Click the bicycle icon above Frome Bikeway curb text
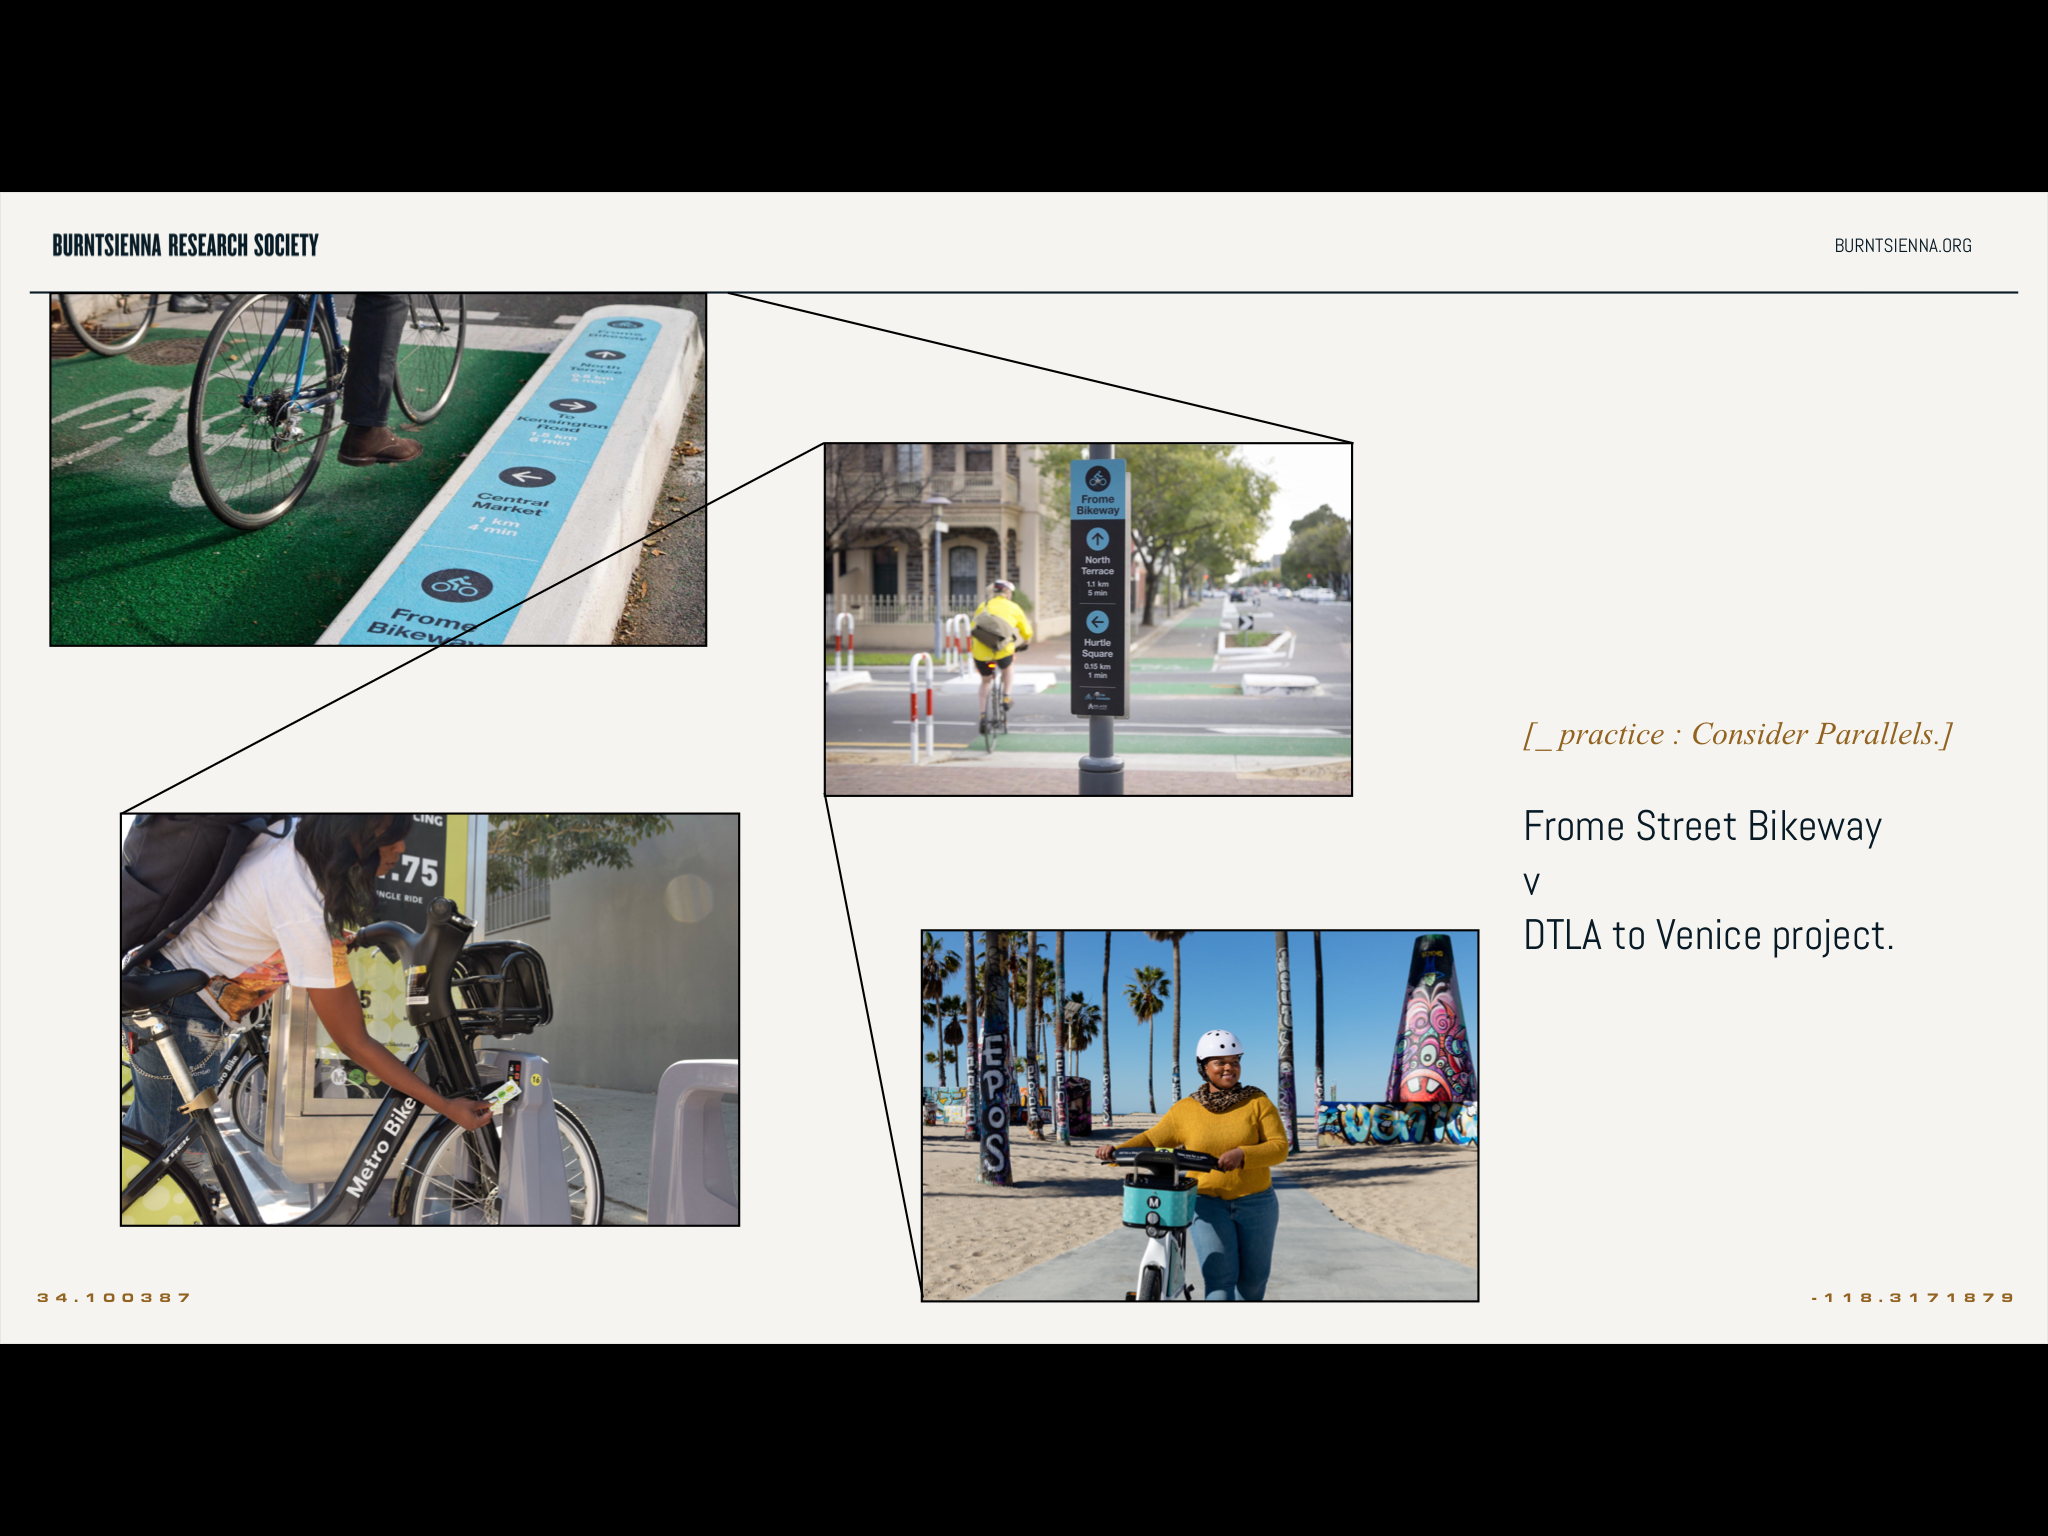The image size is (2048, 1536). pos(457,585)
